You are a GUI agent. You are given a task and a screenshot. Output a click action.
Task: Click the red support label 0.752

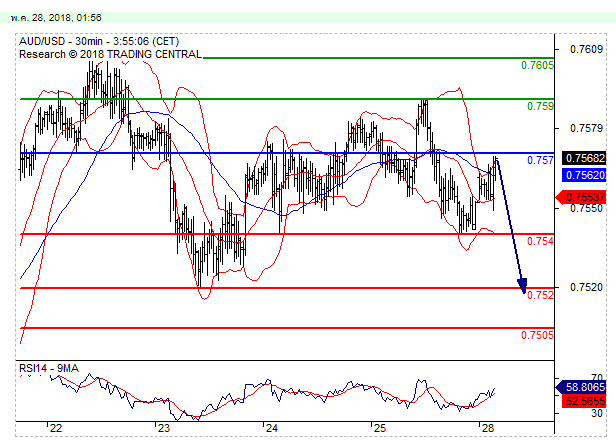pos(540,295)
